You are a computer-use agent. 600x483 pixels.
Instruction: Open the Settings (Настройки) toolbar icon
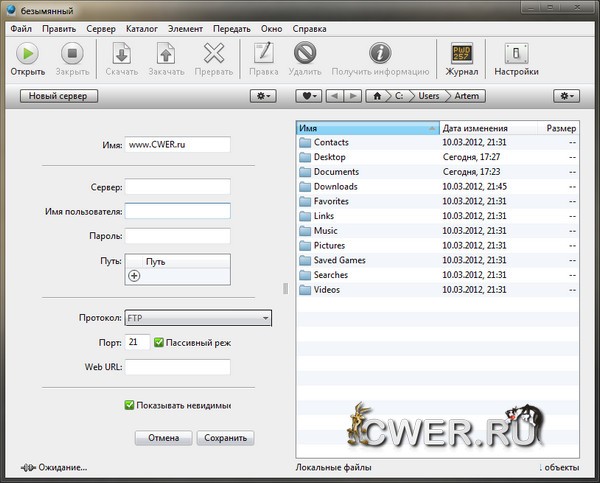coord(516,53)
